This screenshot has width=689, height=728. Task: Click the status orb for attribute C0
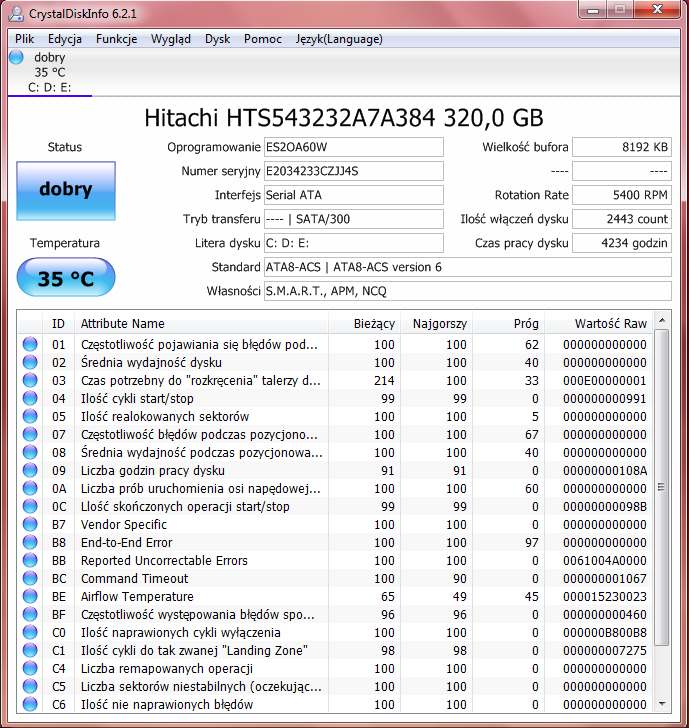point(30,632)
